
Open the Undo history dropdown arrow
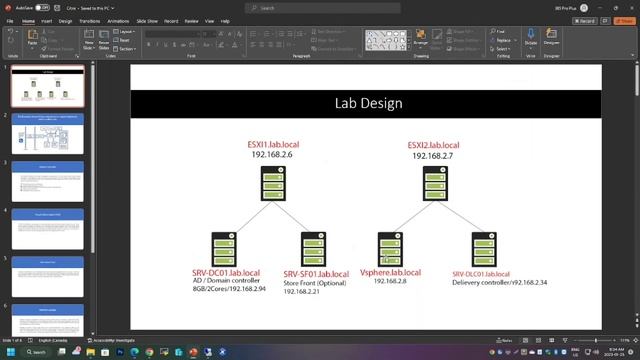pyautogui.click(x=17, y=31)
